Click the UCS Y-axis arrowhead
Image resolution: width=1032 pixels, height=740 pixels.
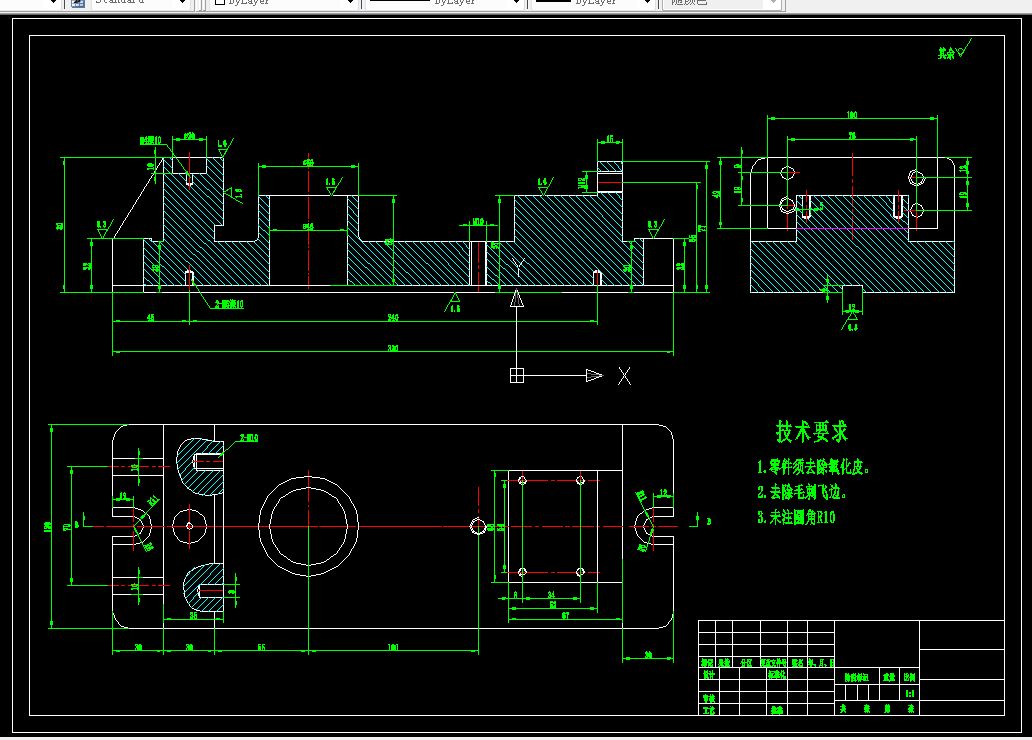517,299
